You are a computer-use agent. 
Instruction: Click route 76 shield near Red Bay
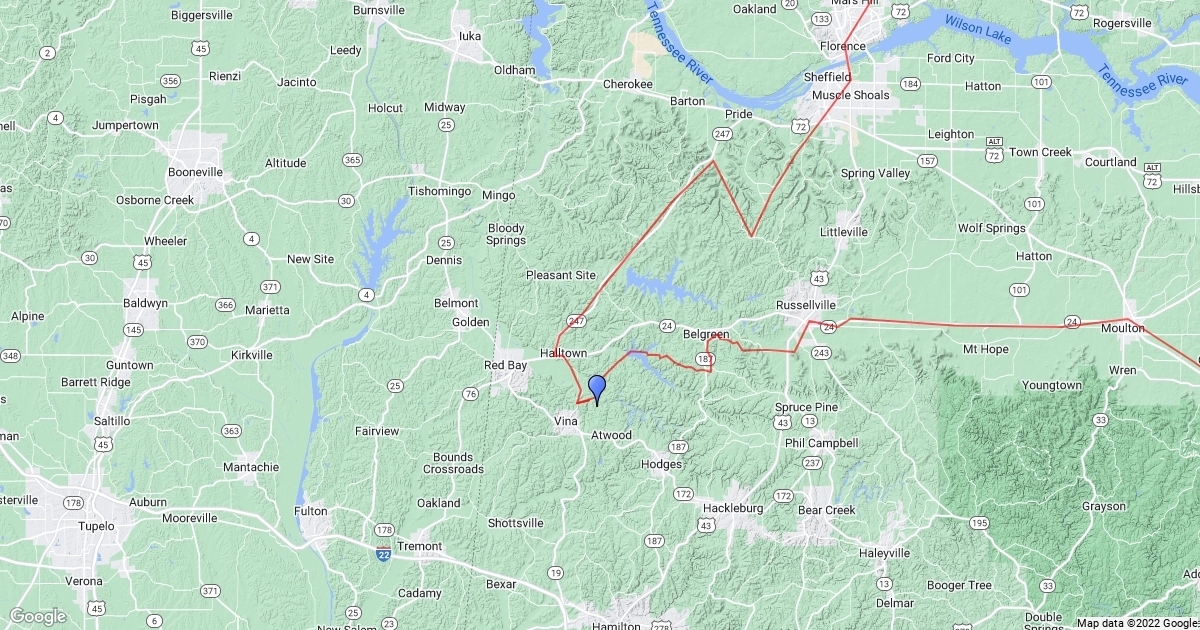(x=470, y=394)
